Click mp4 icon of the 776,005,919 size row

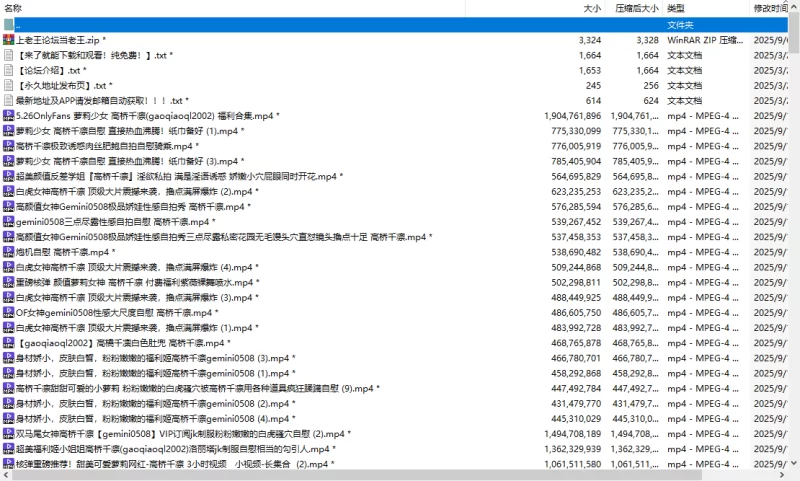point(8,146)
